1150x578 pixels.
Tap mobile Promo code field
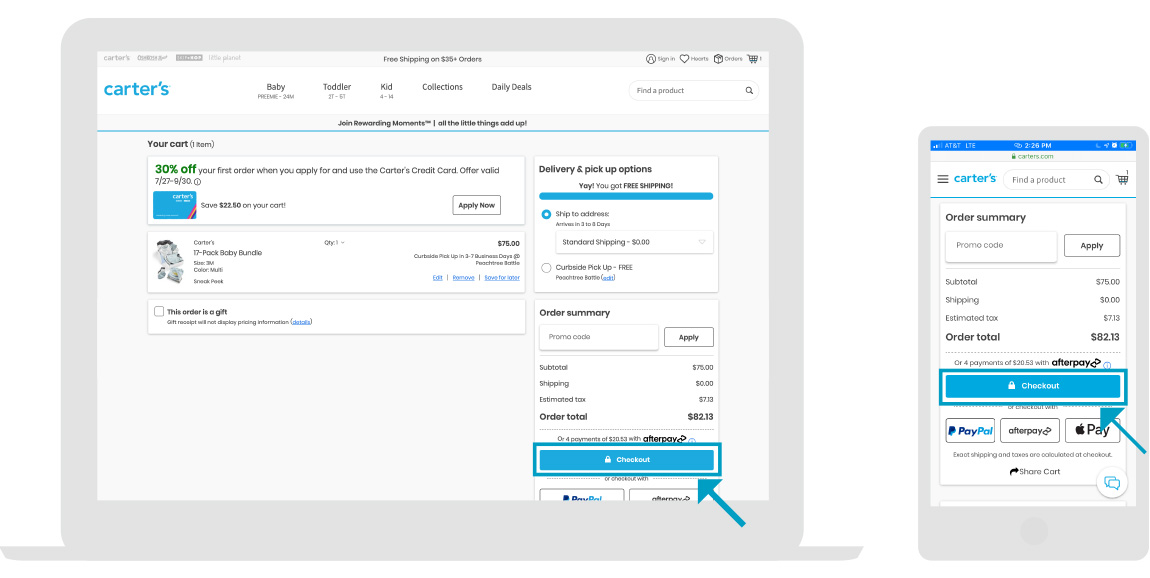tap(1001, 246)
